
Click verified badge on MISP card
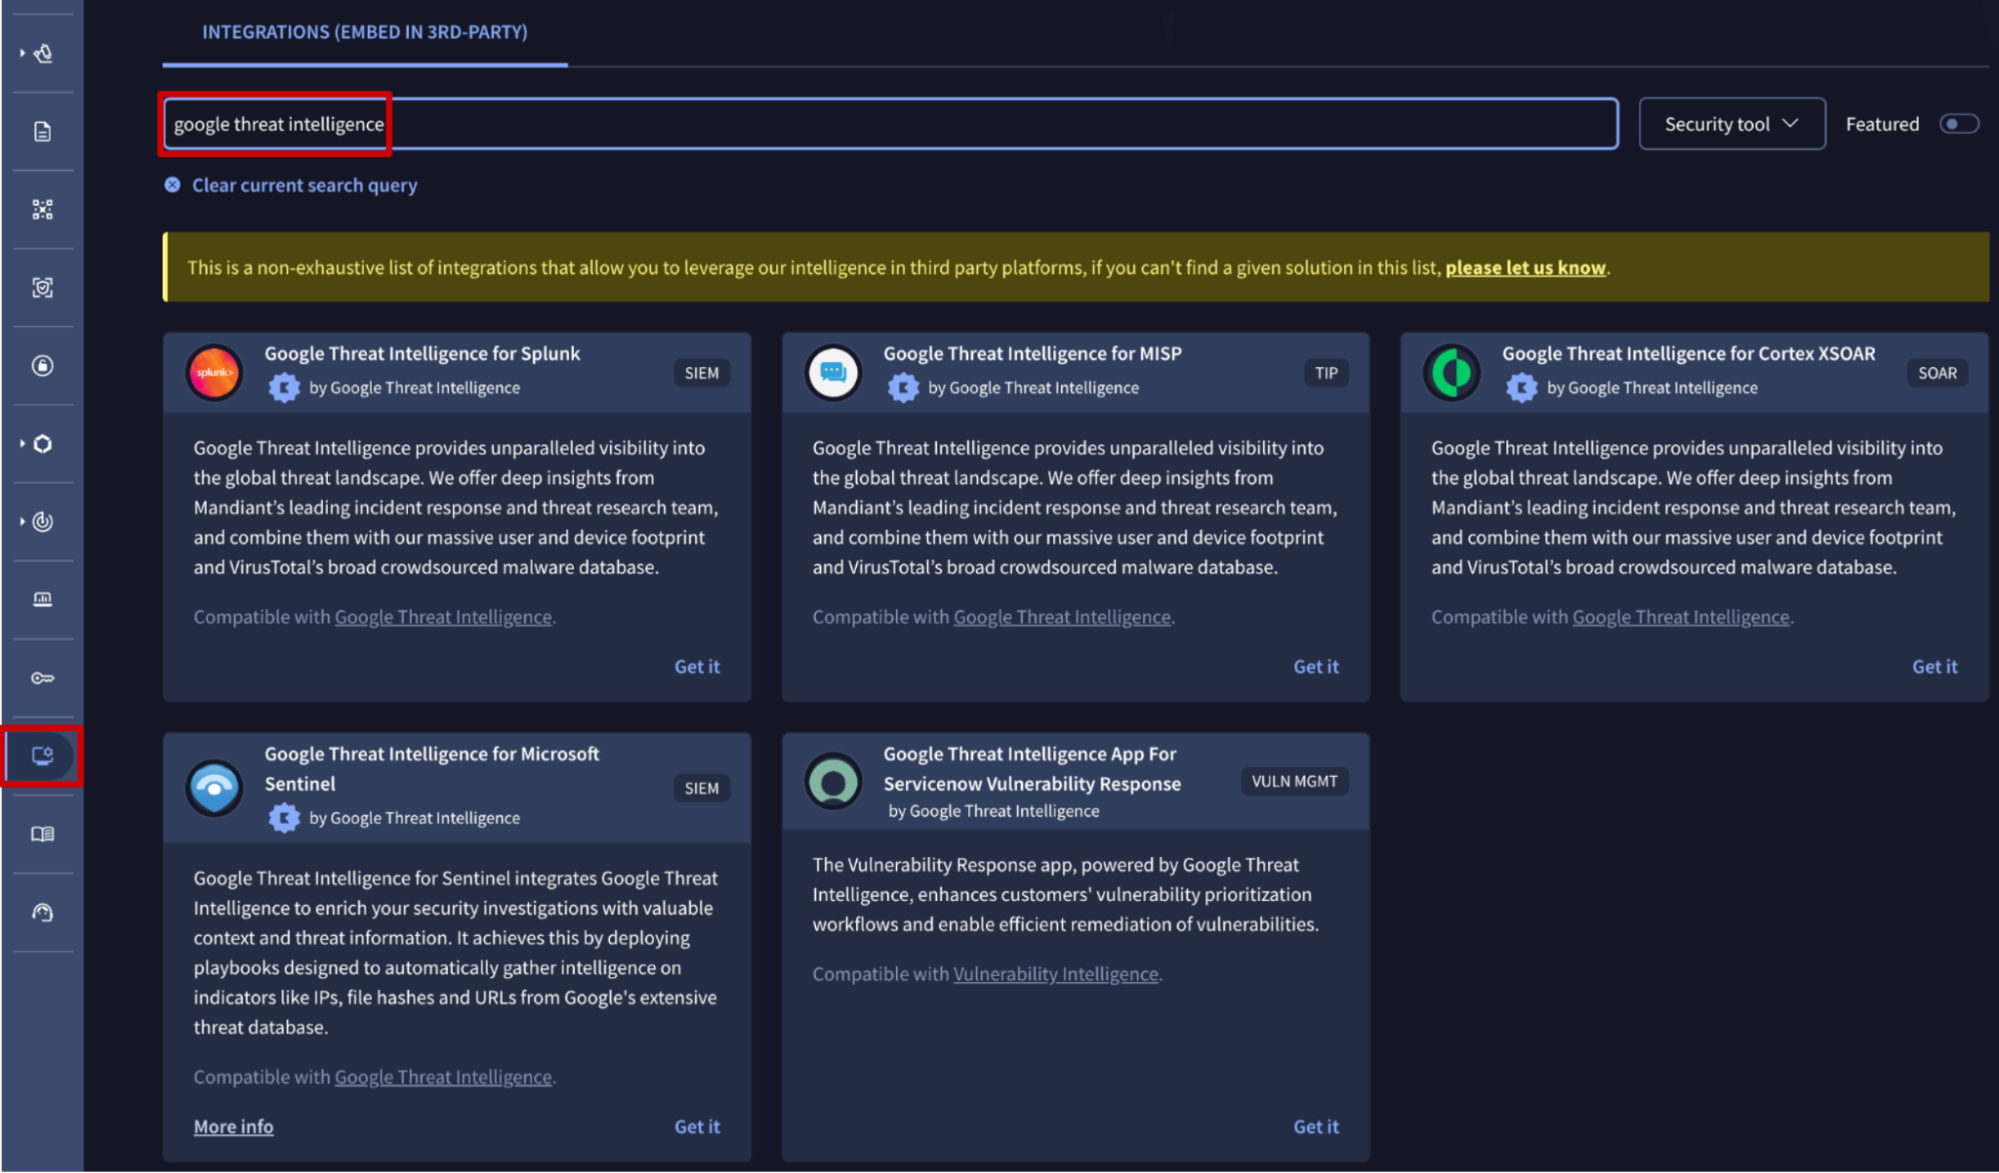click(x=903, y=388)
